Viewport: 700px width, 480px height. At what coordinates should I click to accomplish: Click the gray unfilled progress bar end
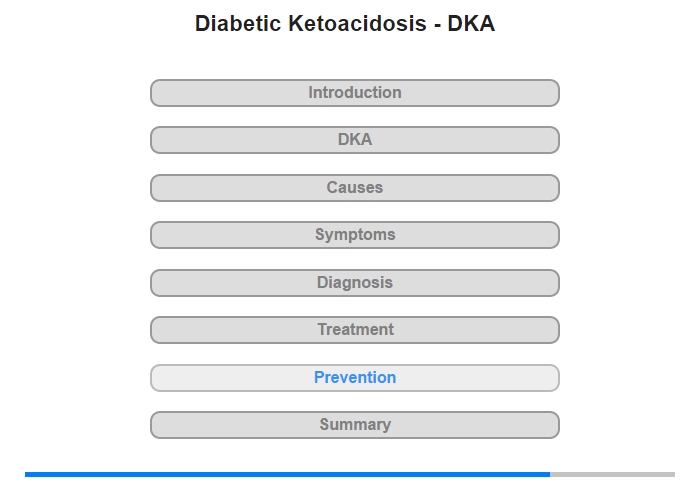612,474
